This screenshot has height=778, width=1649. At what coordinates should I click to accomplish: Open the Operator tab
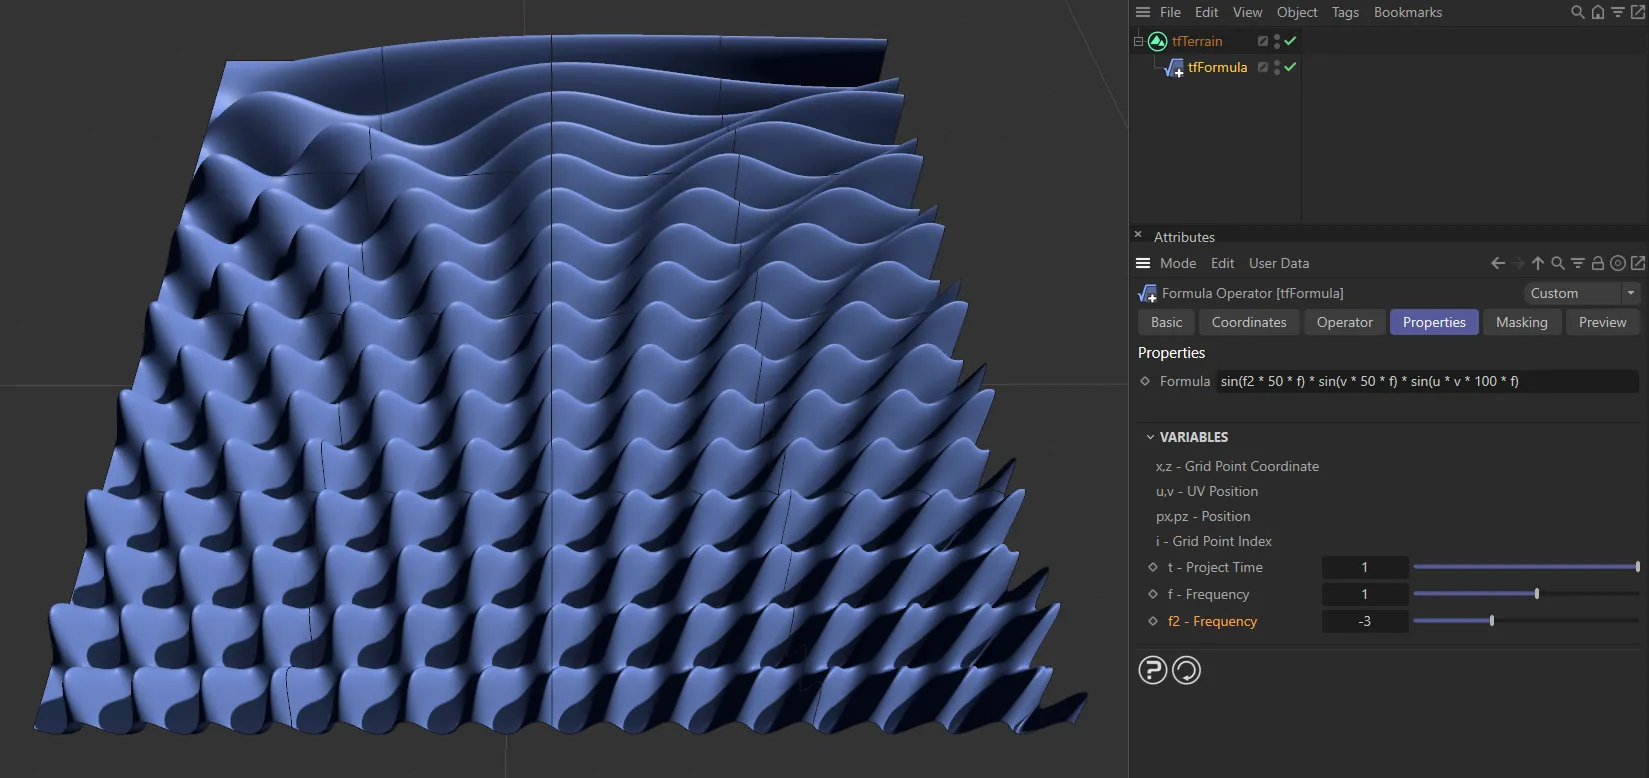point(1344,322)
